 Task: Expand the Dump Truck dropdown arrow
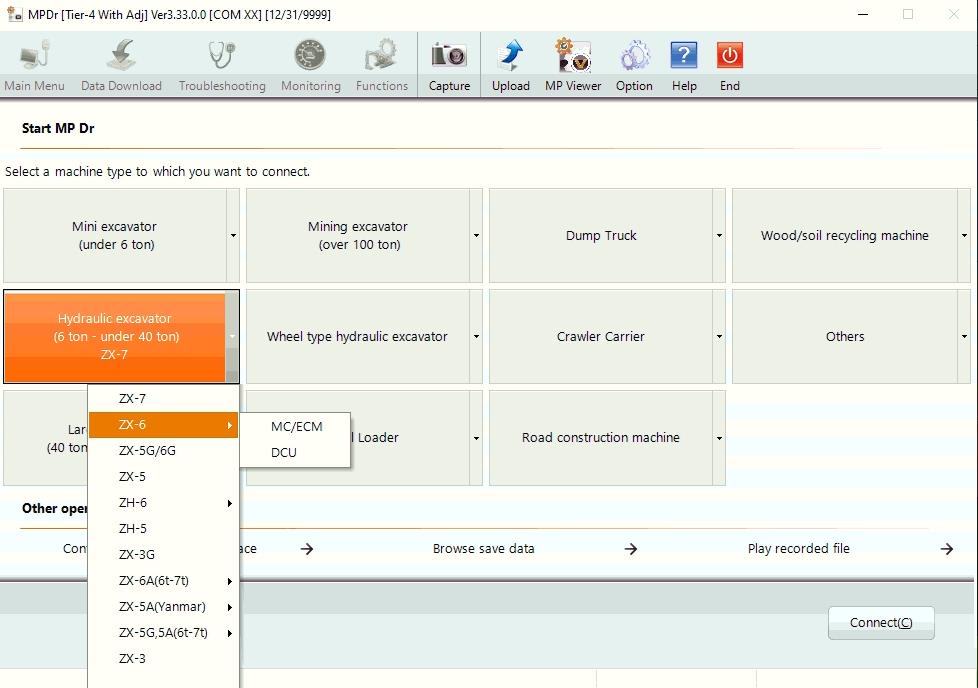coord(719,236)
